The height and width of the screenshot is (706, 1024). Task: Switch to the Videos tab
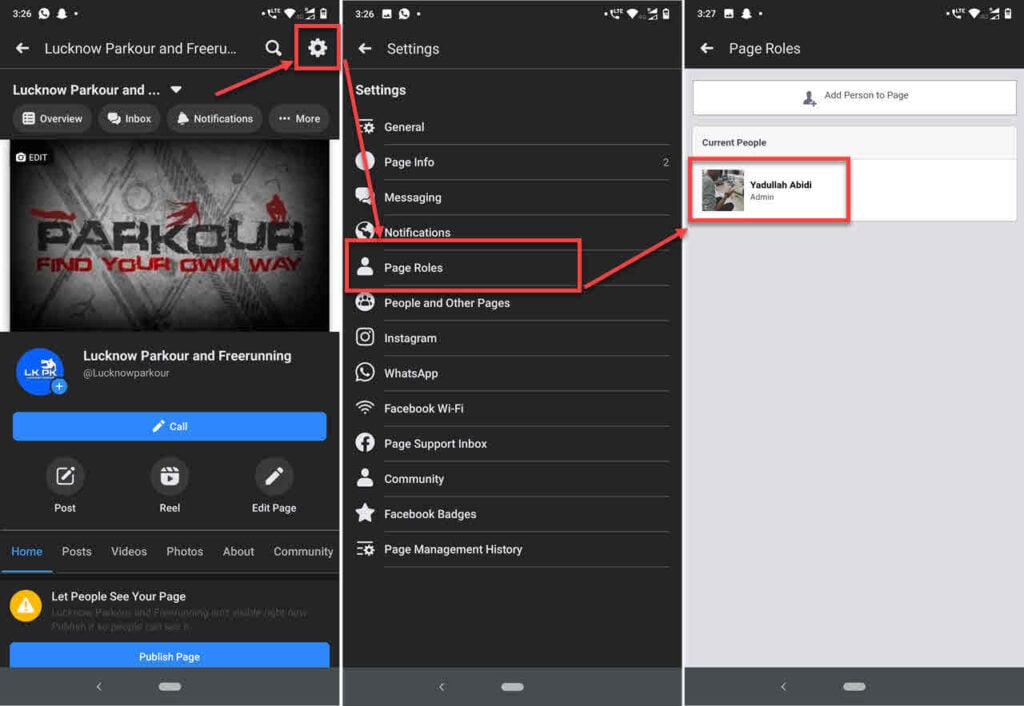pyautogui.click(x=129, y=552)
